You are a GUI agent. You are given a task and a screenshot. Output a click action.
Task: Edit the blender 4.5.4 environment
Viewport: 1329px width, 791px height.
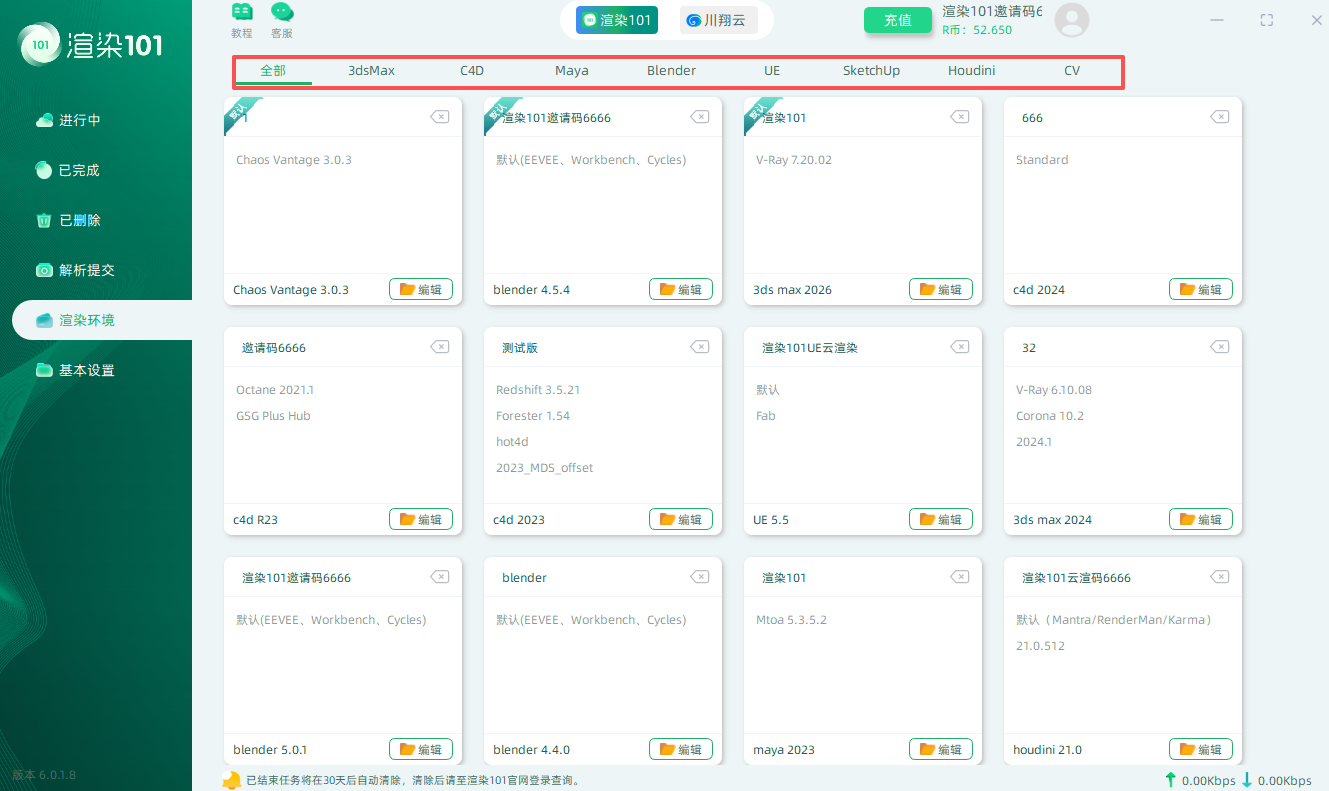pos(681,289)
